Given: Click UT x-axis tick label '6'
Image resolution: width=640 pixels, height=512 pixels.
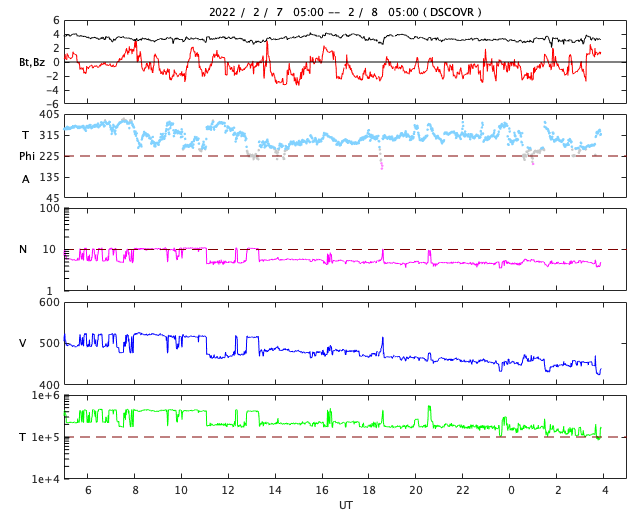Looking at the screenshot, I should [x=88, y=490].
